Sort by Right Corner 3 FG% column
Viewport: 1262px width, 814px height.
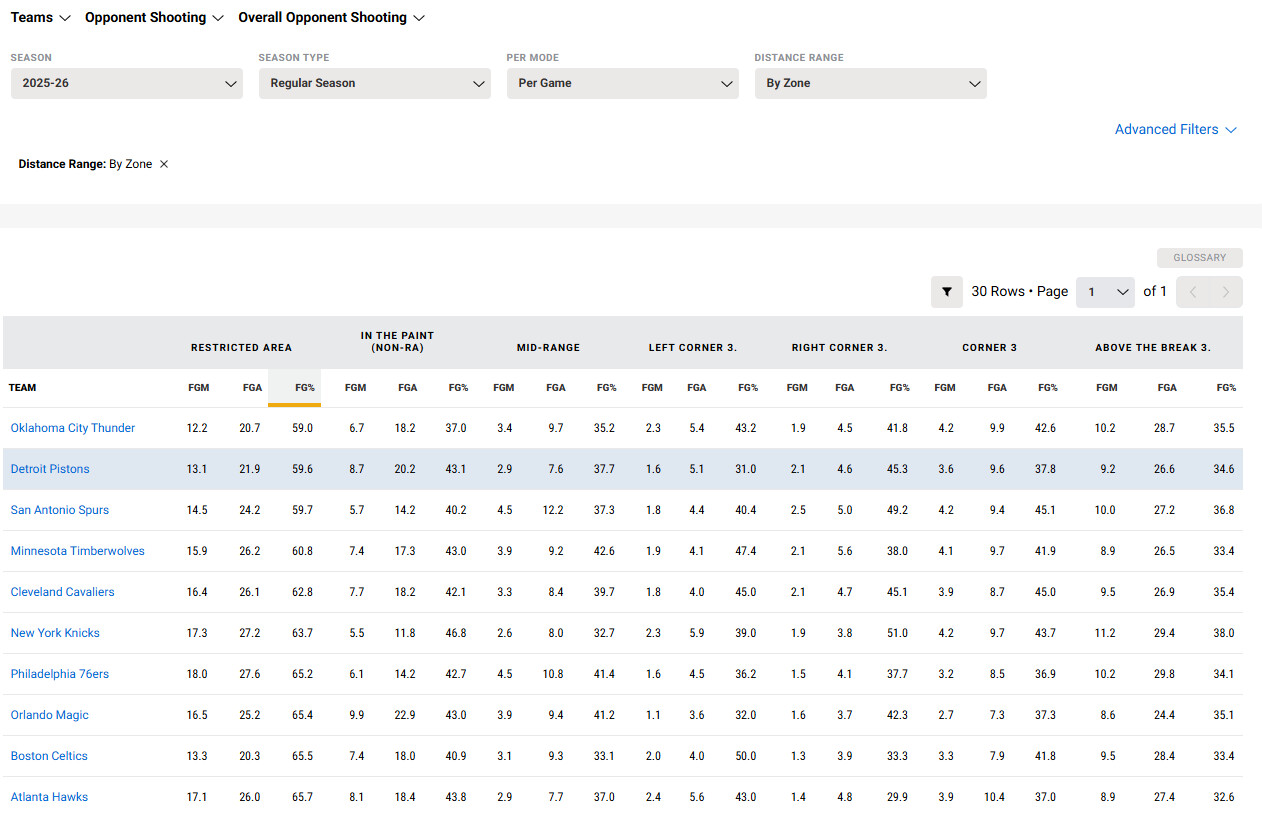click(899, 388)
